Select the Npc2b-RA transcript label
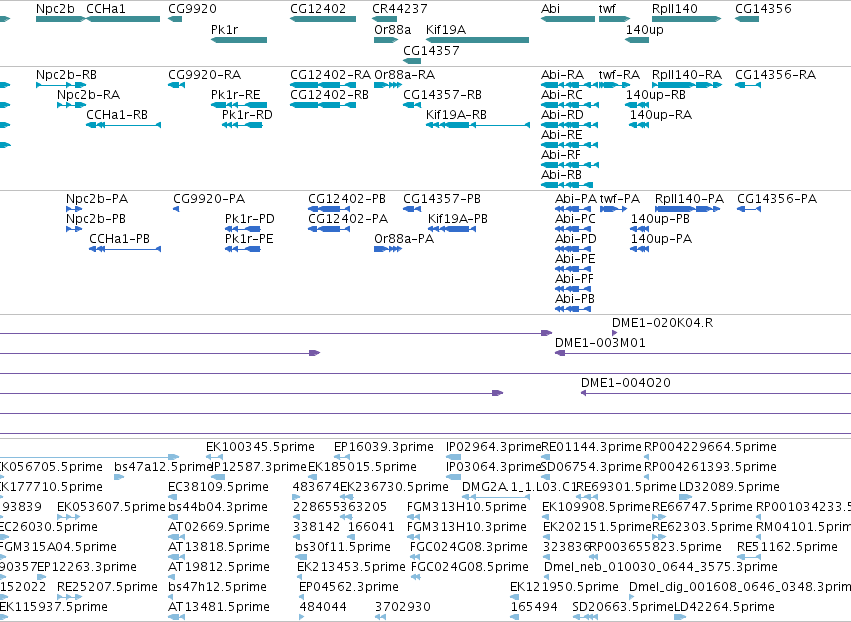The image size is (851, 622). pyautogui.click(x=88, y=95)
